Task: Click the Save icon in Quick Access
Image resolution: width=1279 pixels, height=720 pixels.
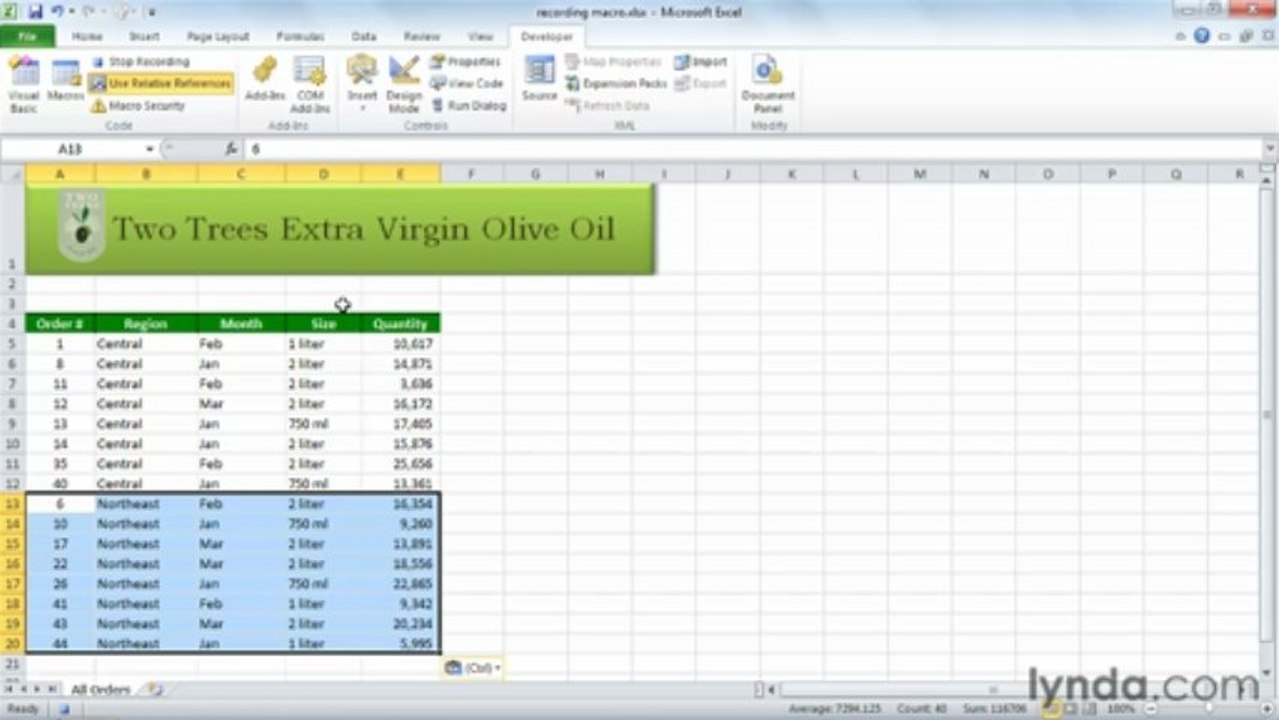Action: click(35, 12)
